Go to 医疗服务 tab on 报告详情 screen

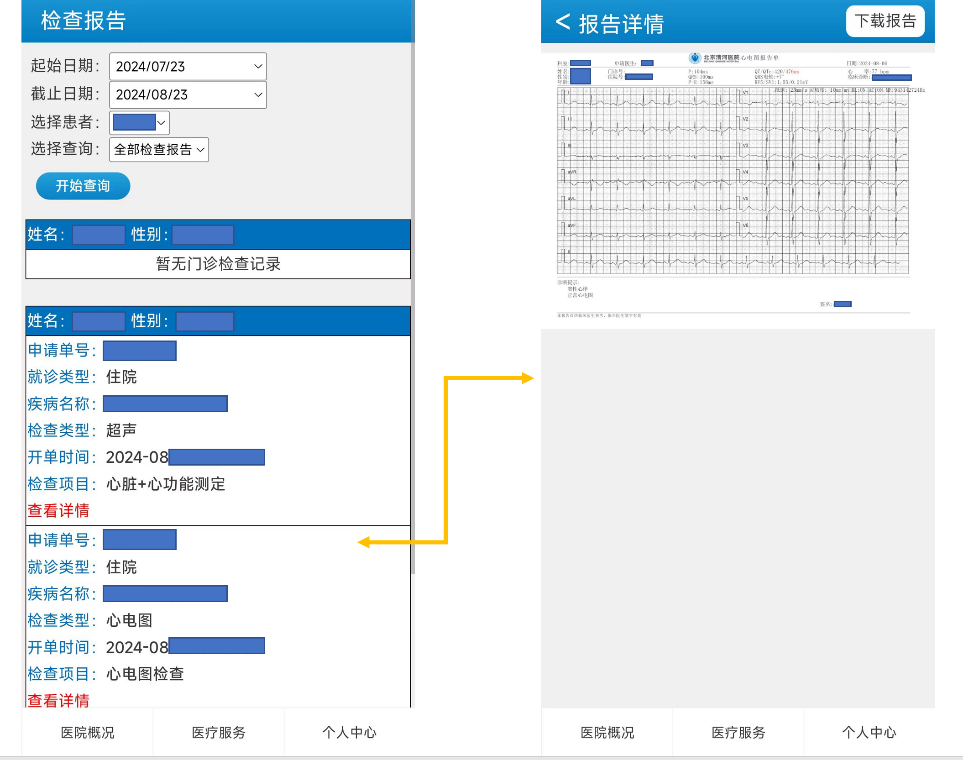[x=738, y=732]
